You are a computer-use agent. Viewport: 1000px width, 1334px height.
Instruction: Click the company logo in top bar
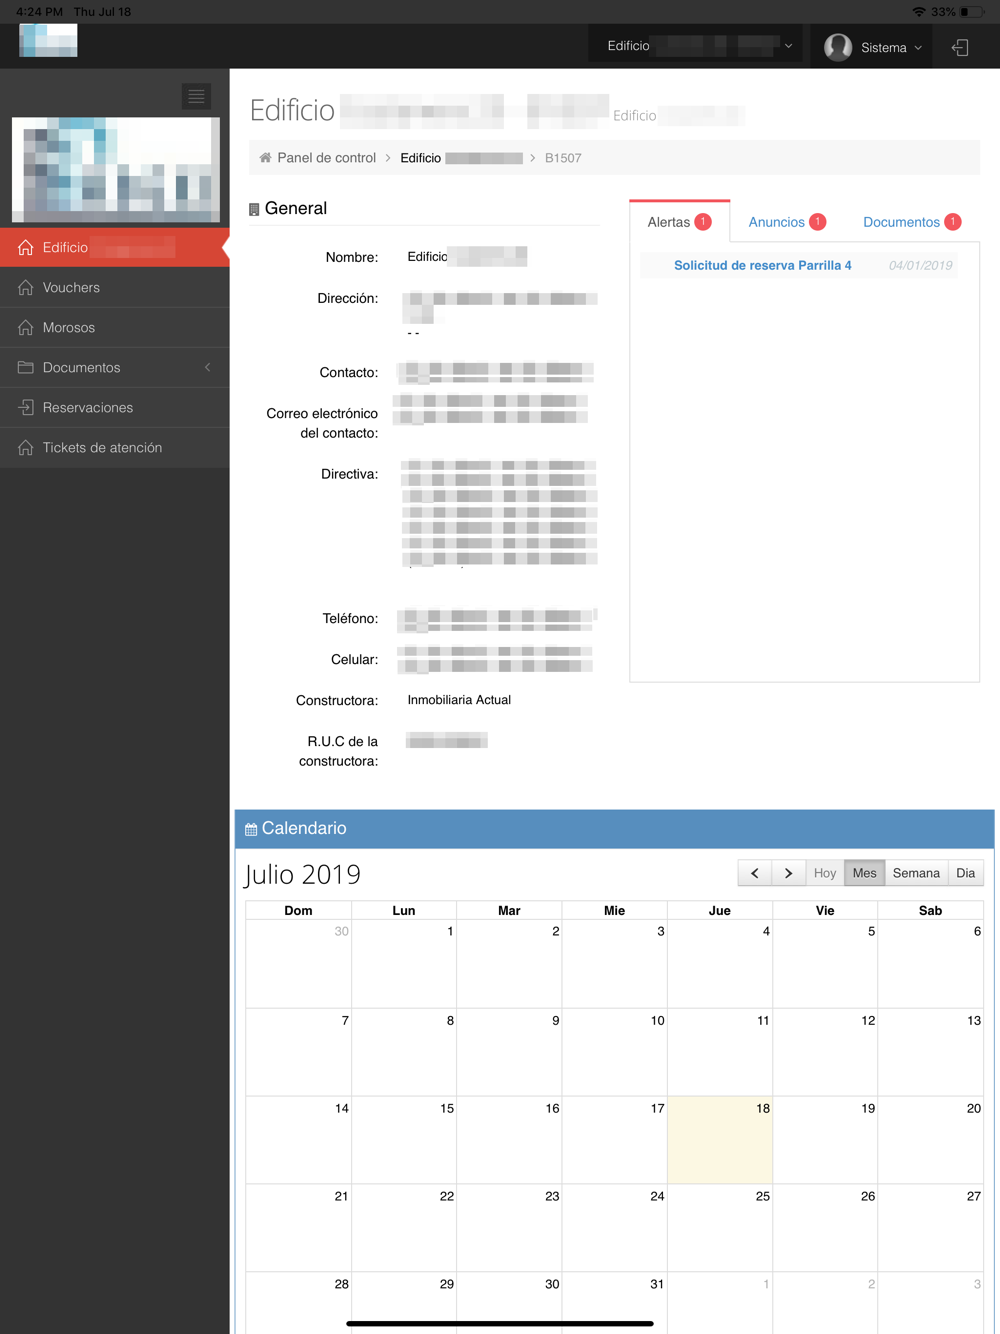(48, 40)
